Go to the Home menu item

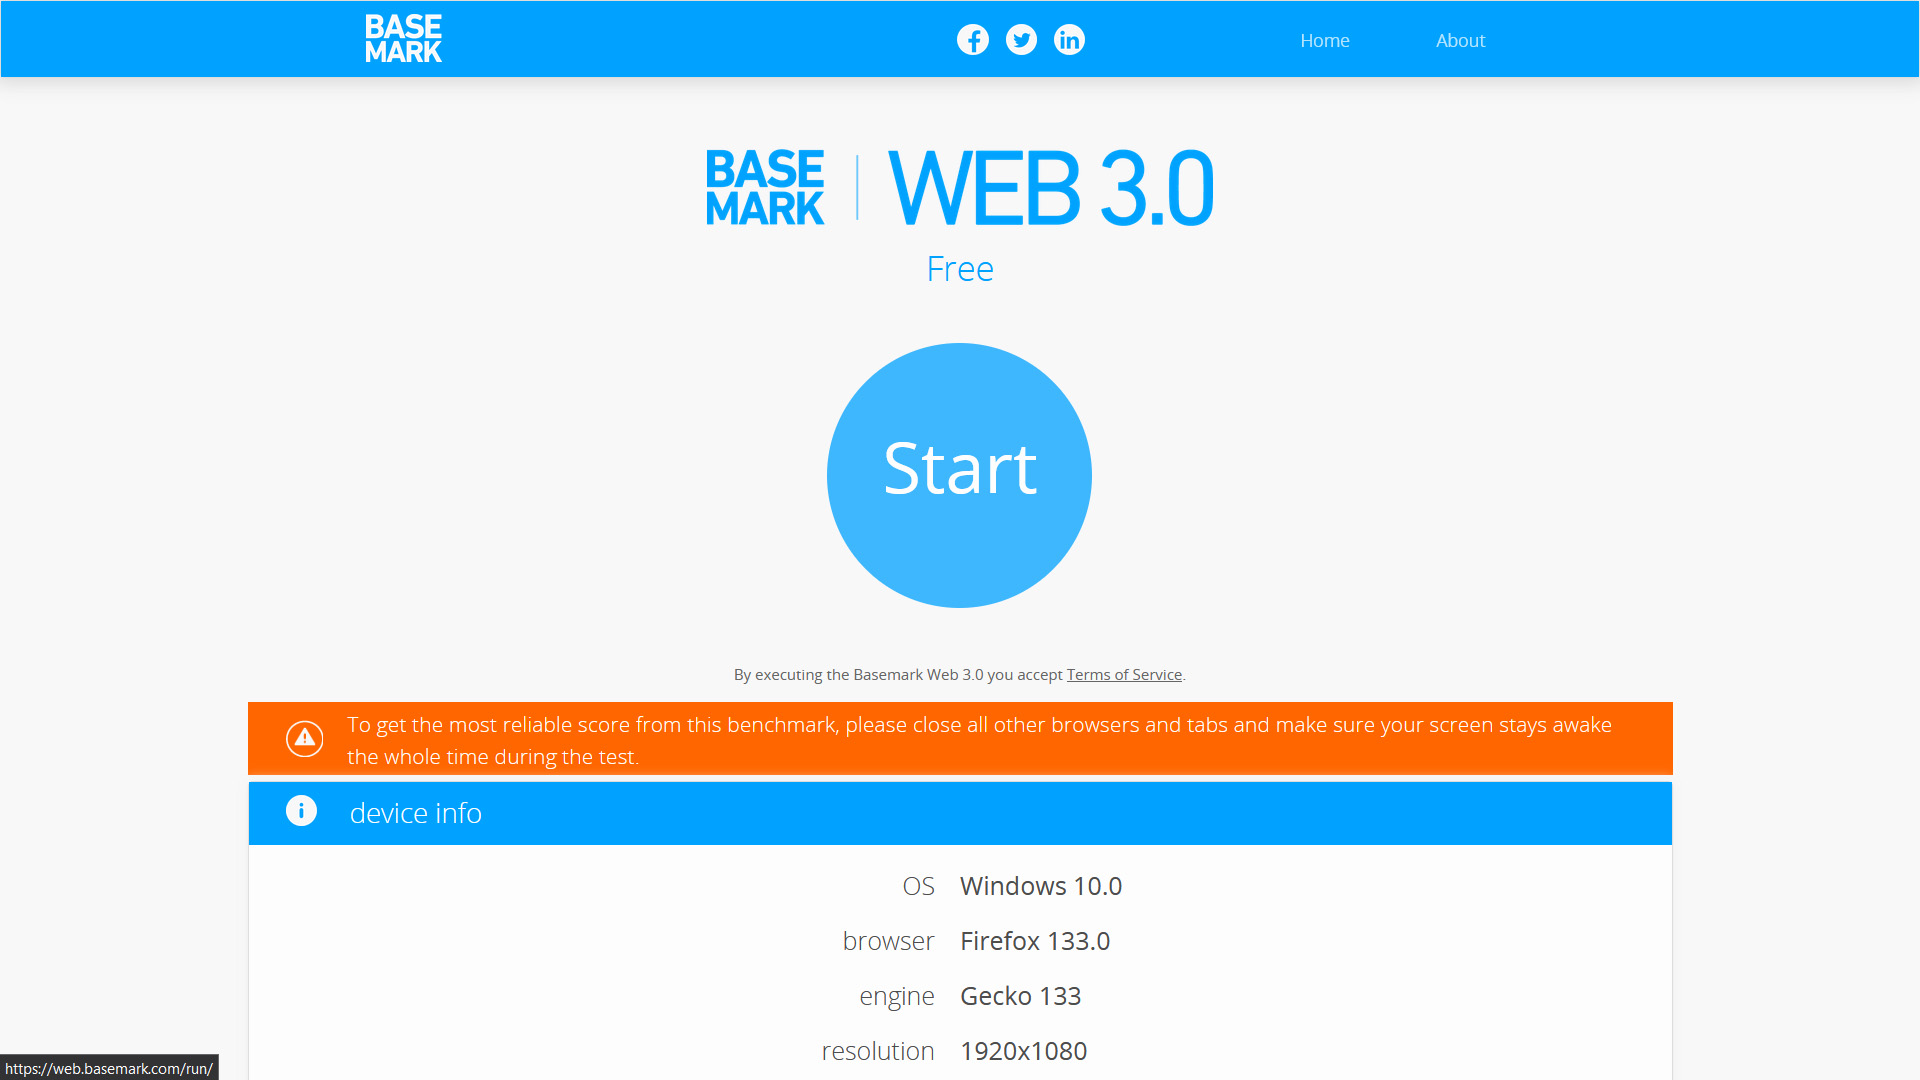[x=1324, y=41]
